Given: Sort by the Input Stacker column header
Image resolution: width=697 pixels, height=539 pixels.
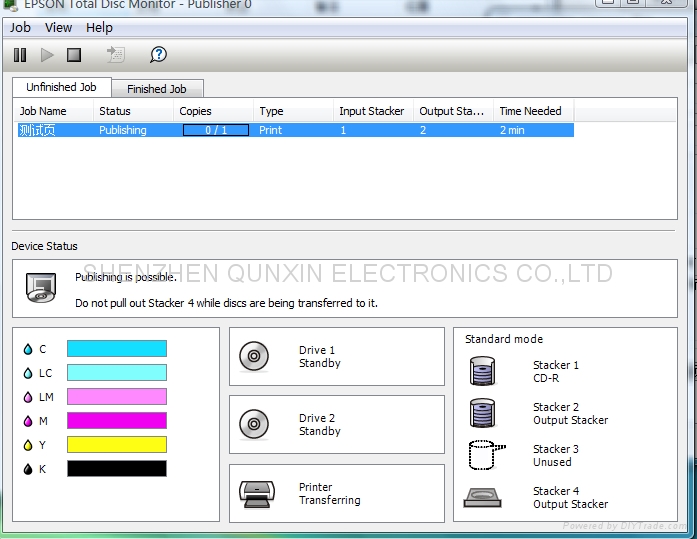Looking at the screenshot, I should pyautogui.click(x=373, y=111).
